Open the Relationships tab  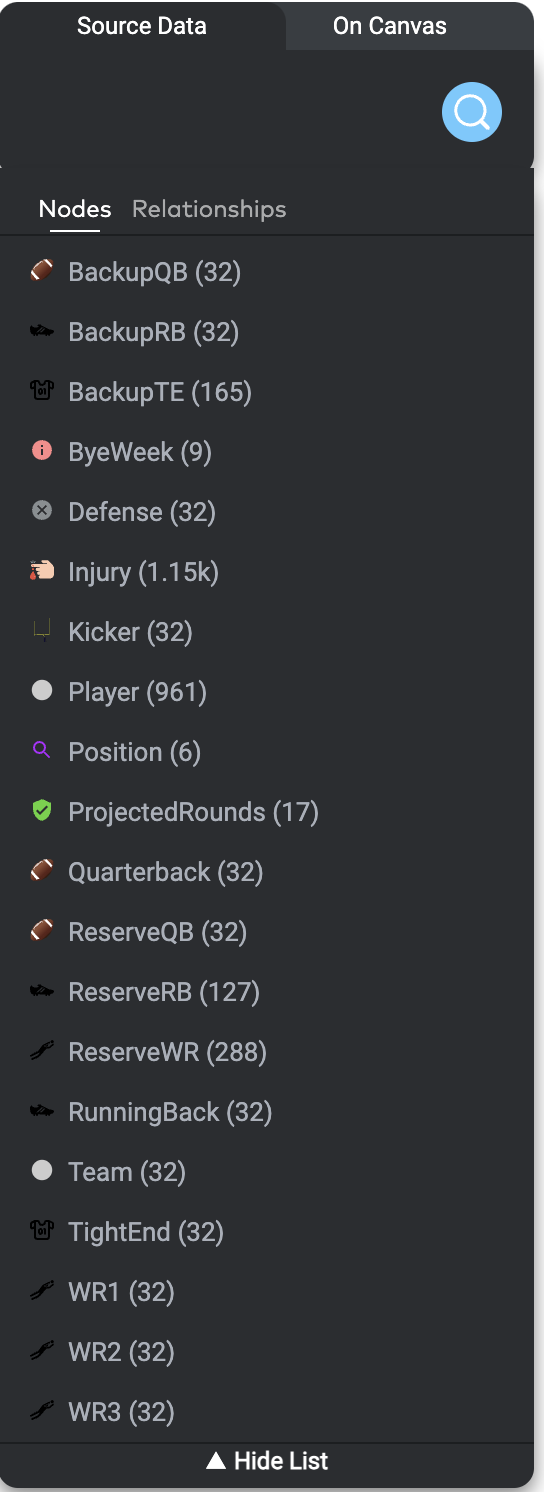pos(209,209)
